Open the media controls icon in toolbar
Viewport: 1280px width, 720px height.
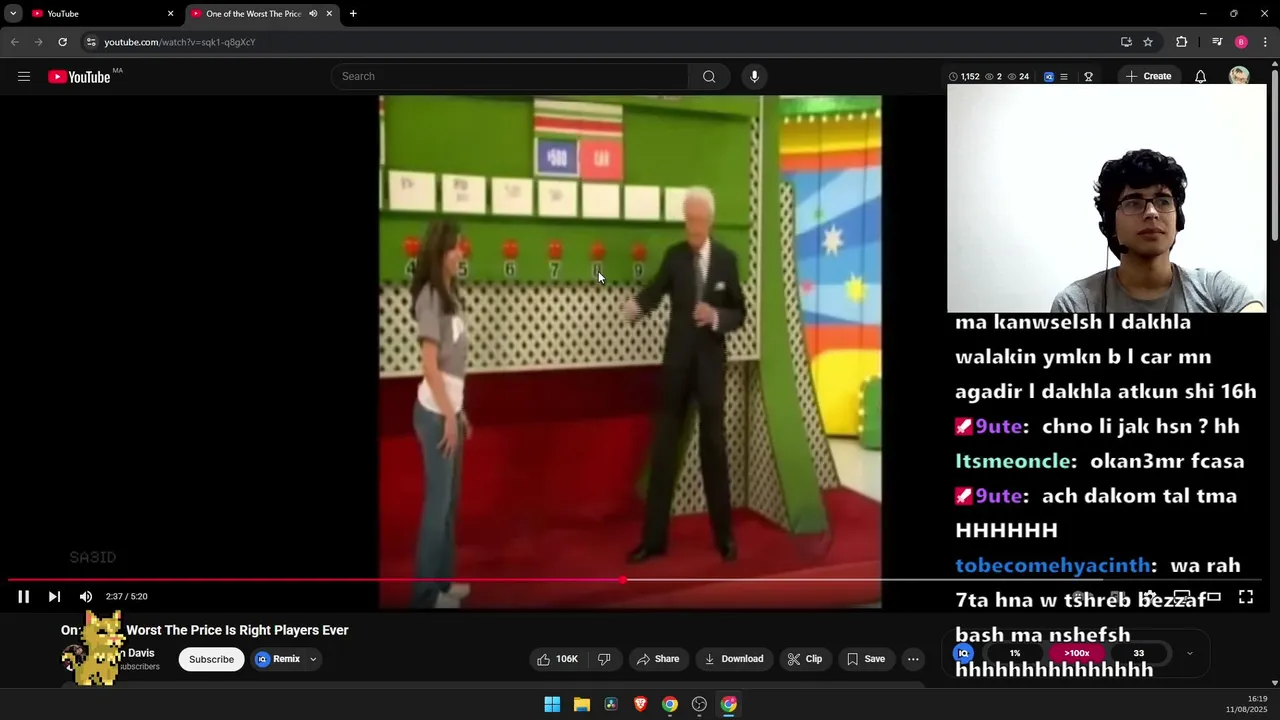(1217, 42)
